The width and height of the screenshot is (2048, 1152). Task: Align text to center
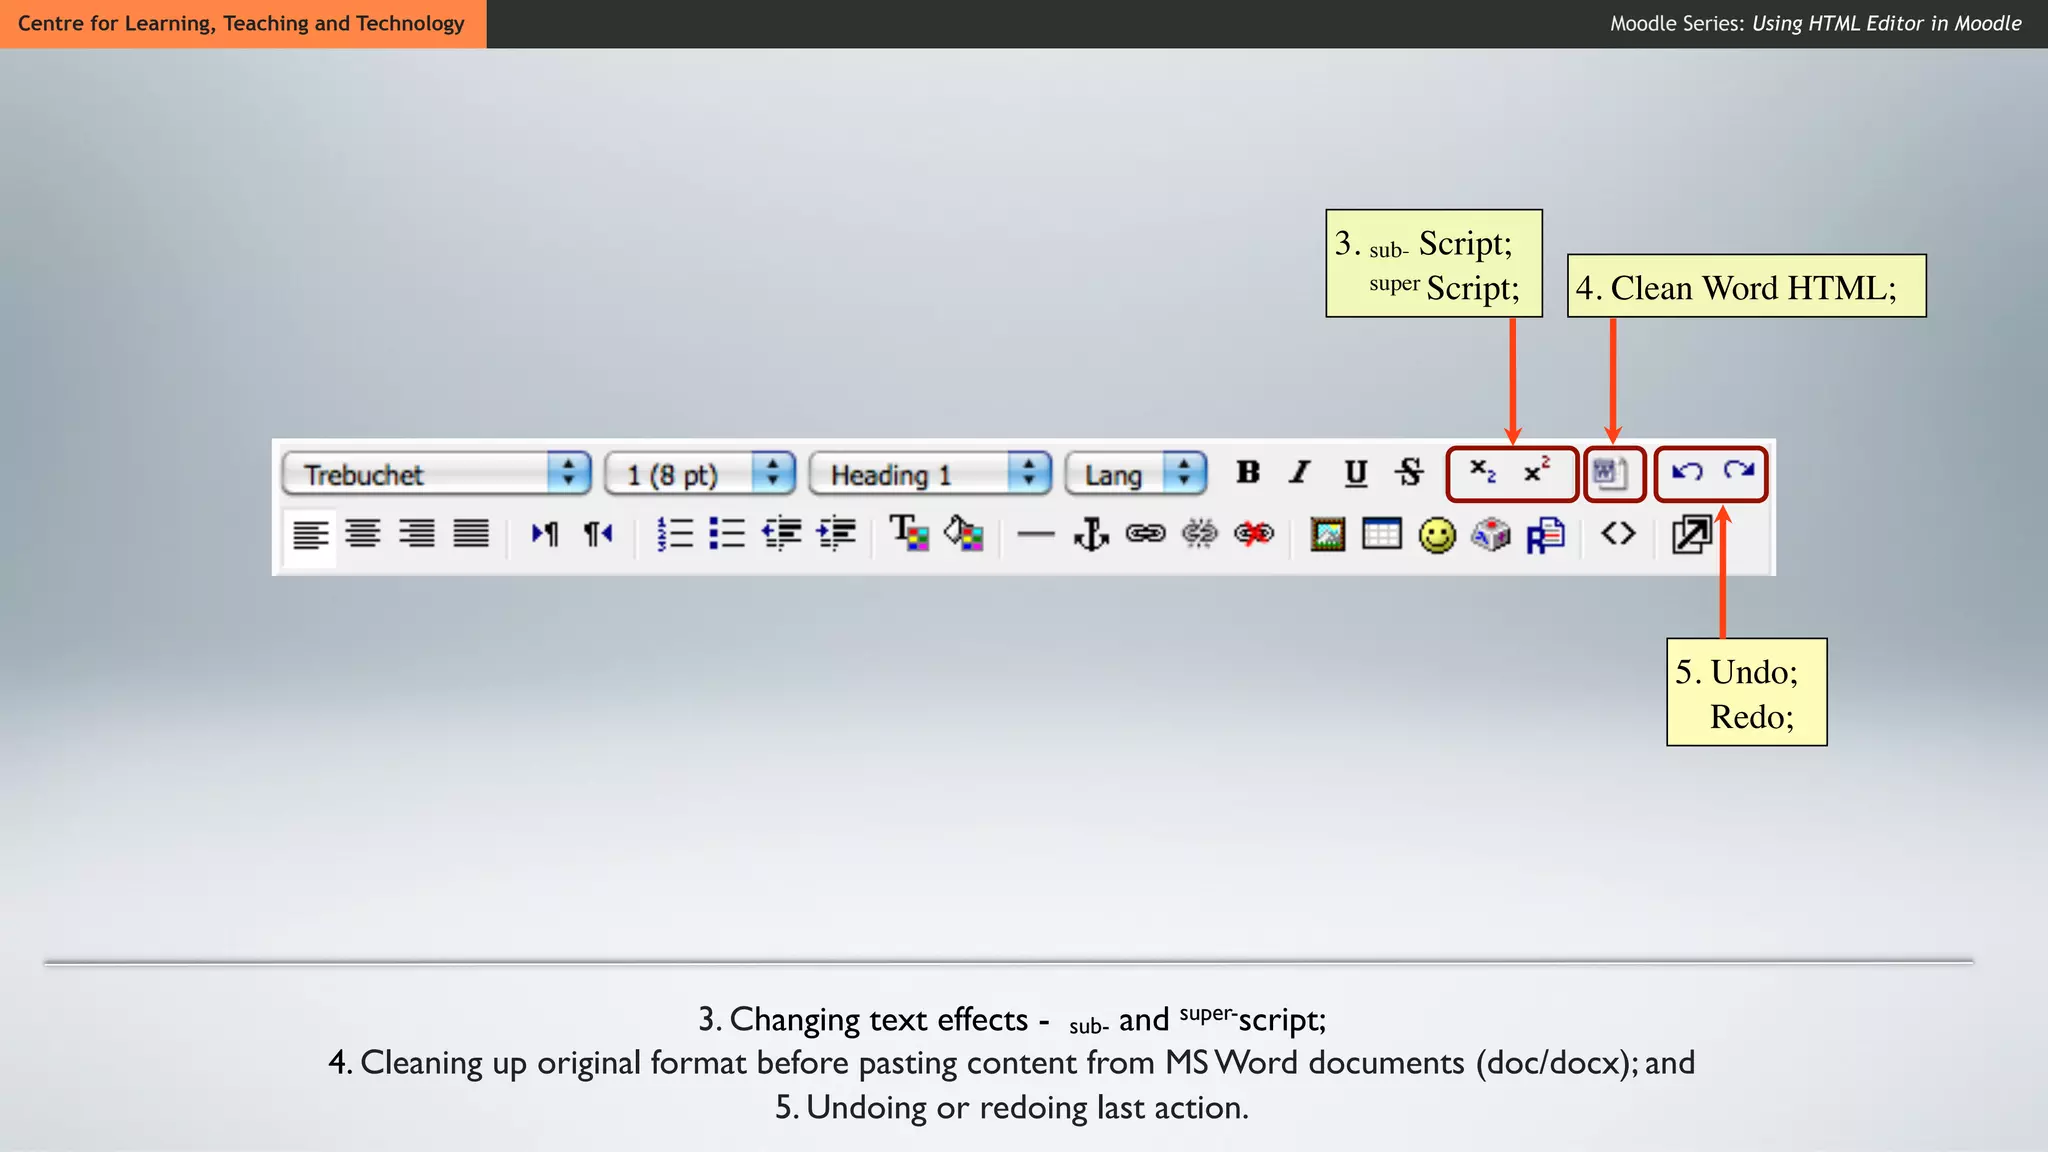363,534
